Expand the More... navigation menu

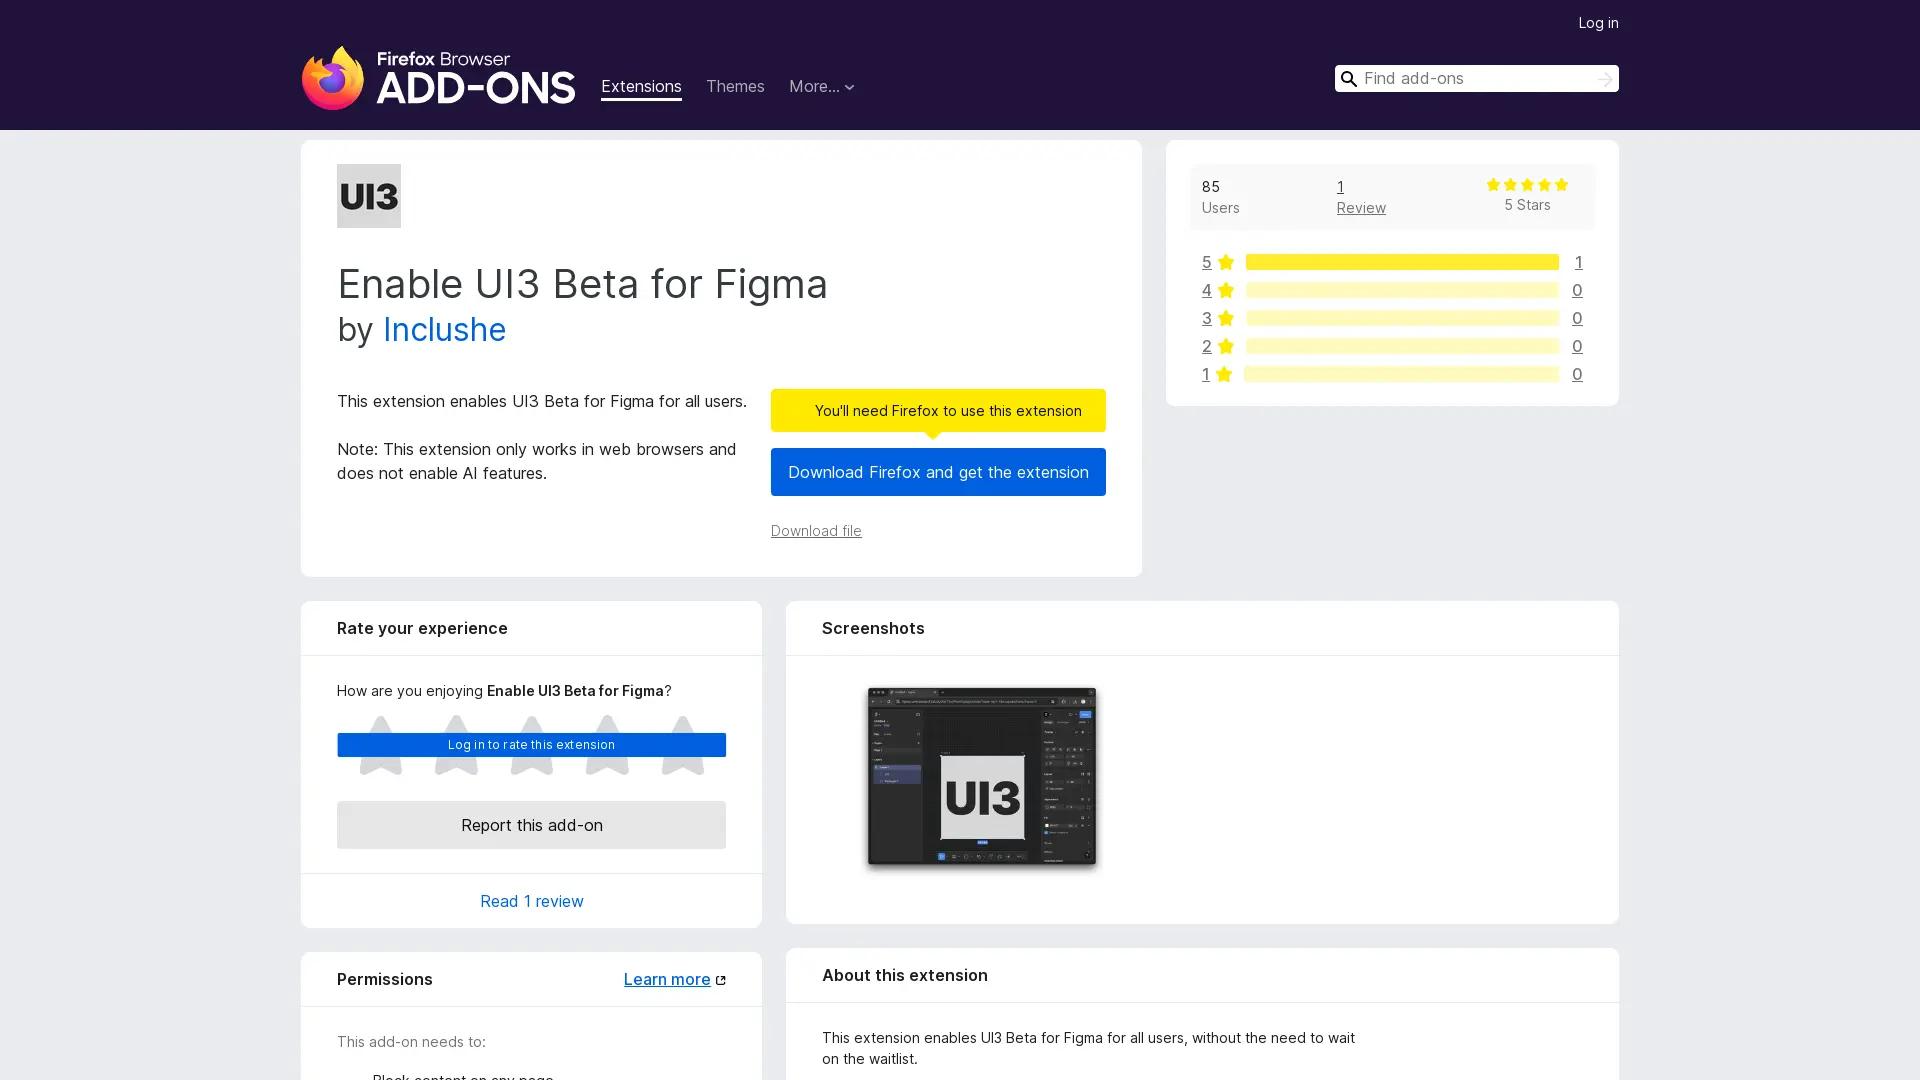pyautogui.click(x=821, y=87)
